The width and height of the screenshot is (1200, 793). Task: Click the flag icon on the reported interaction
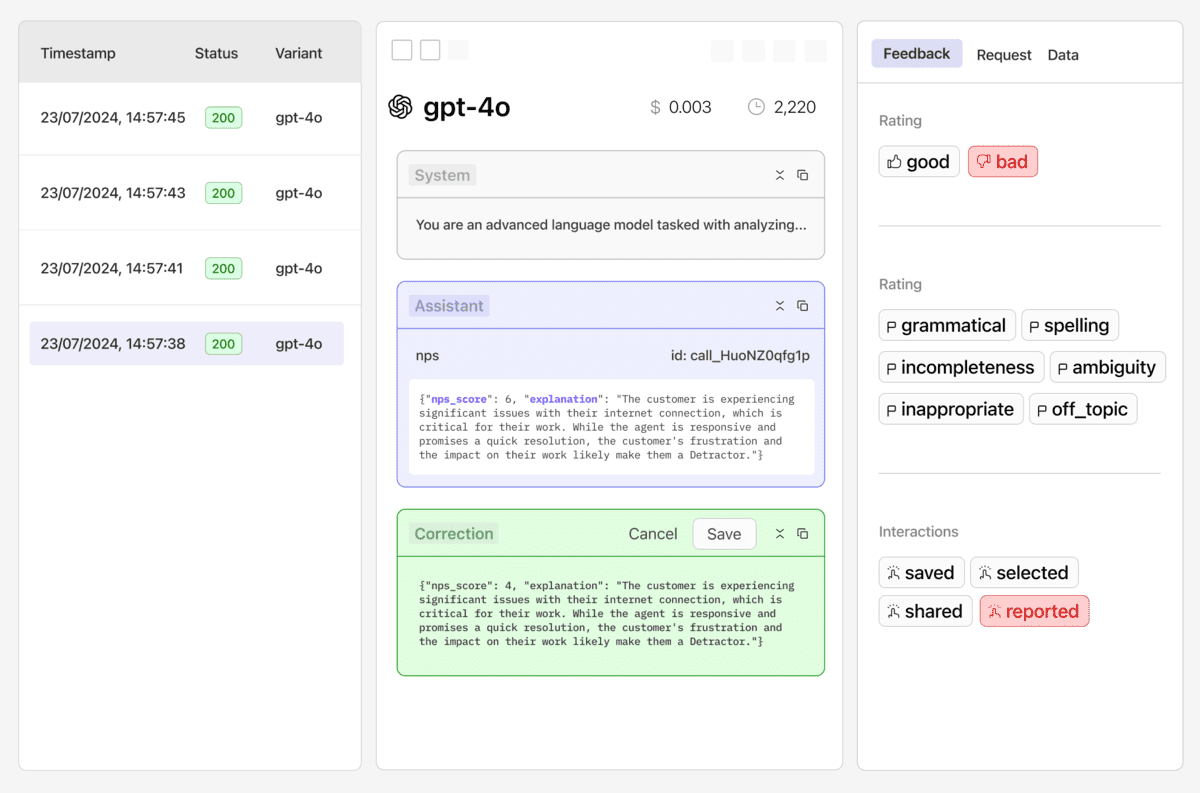click(x=993, y=611)
